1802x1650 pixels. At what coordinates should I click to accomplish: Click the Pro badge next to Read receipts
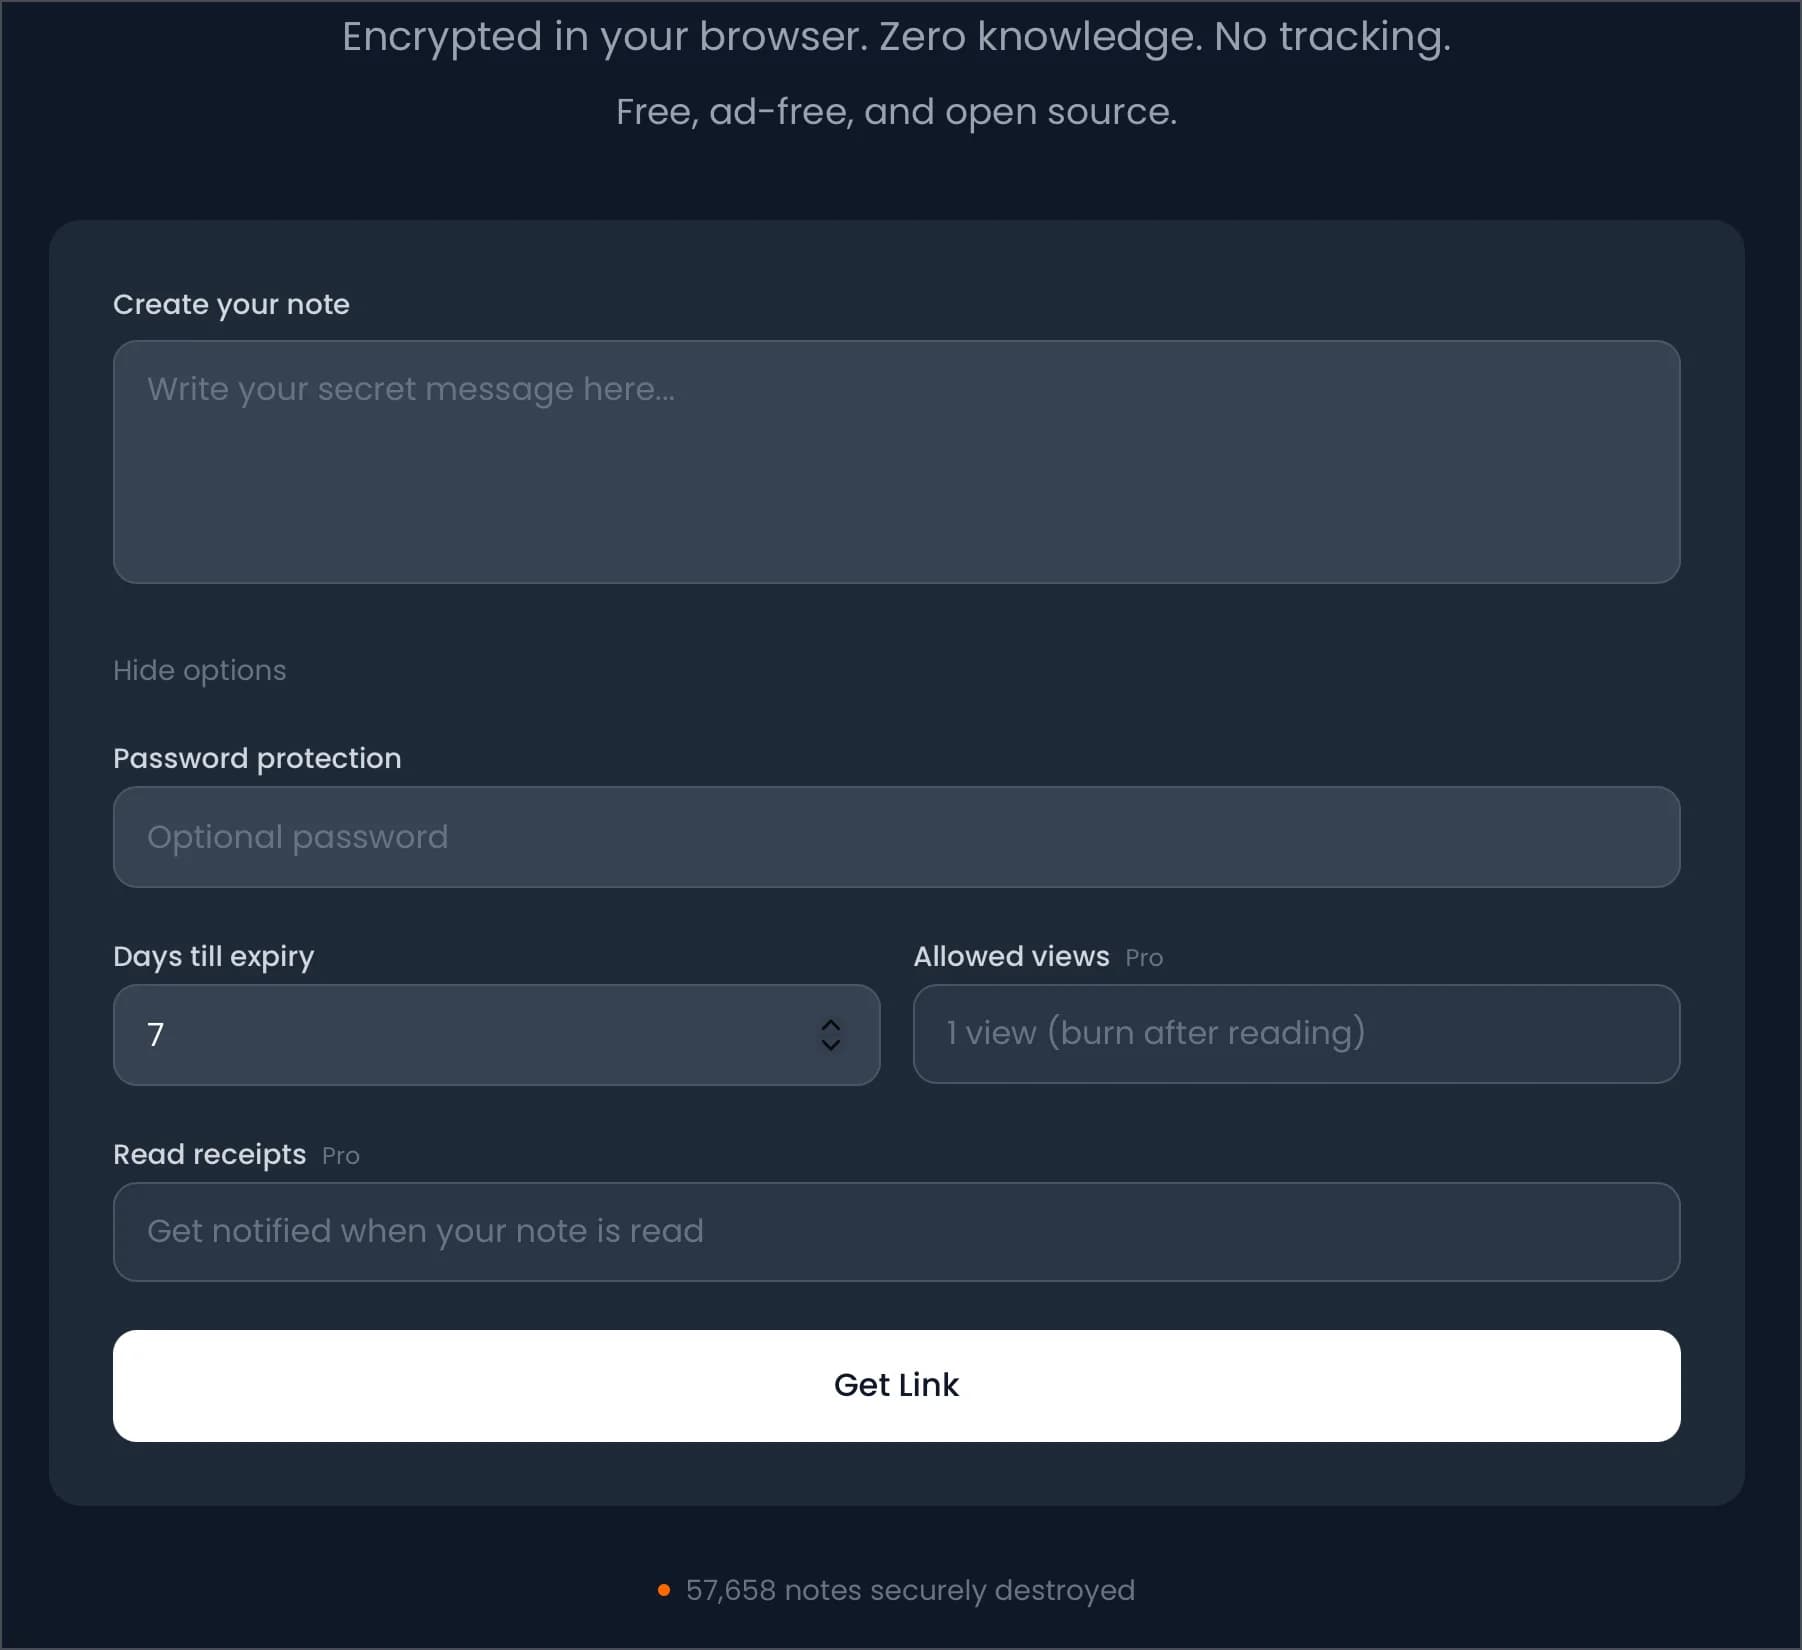click(x=341, y=1156)
